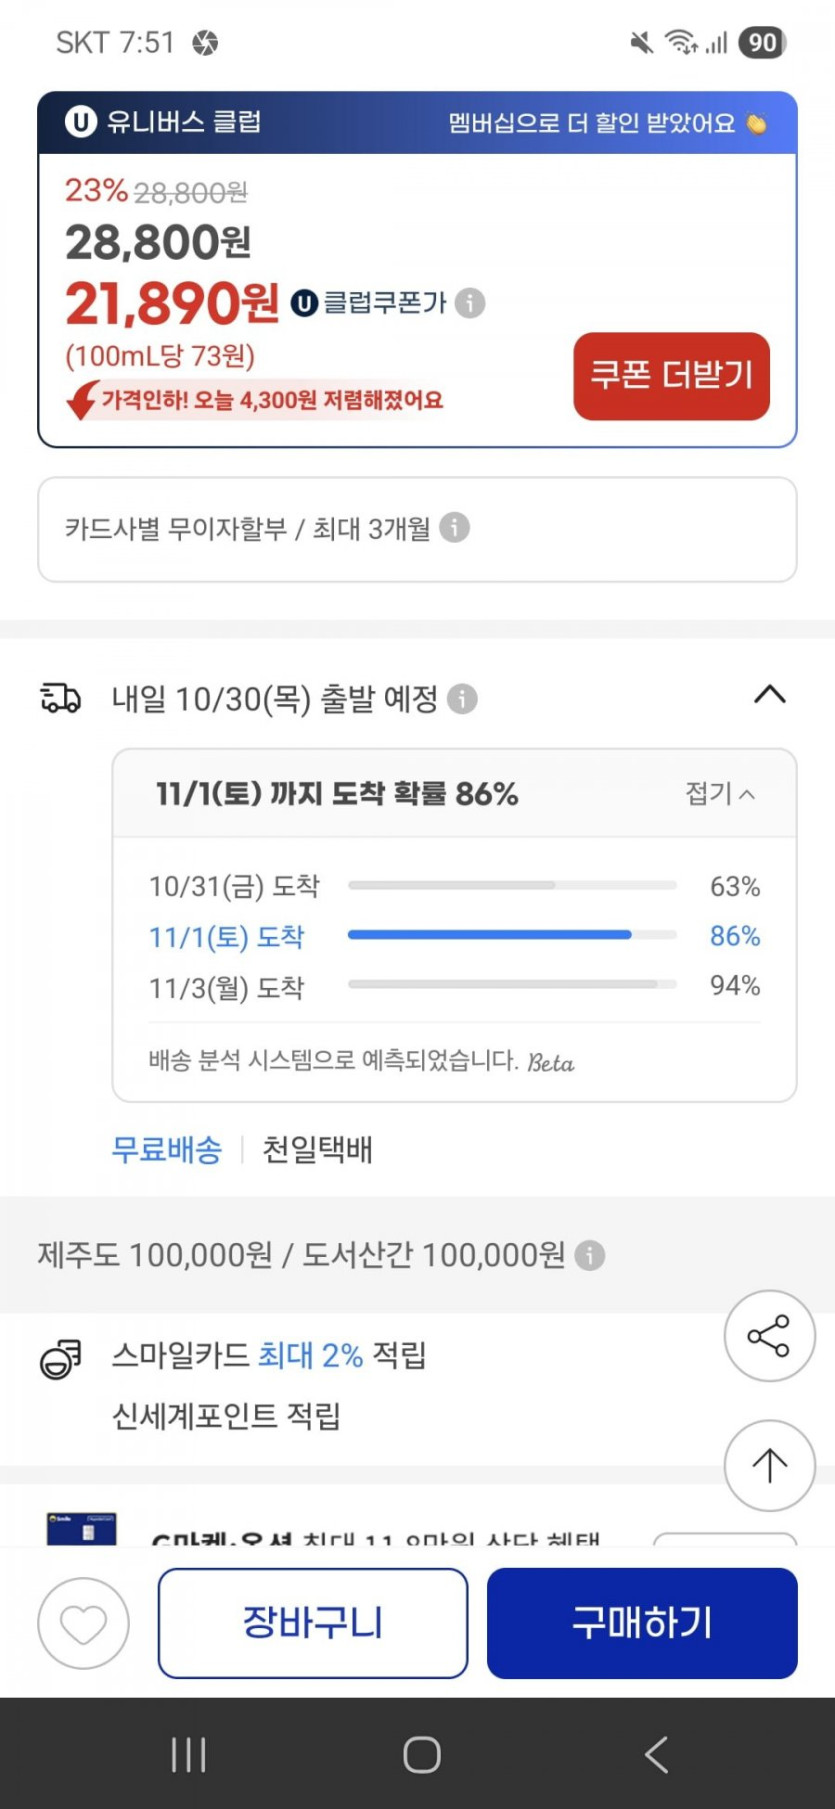The width and height of the screenshot is (835, 1809).
Task: Tap Android recent apps navigation button
Action: click(x=188, y=1754)
